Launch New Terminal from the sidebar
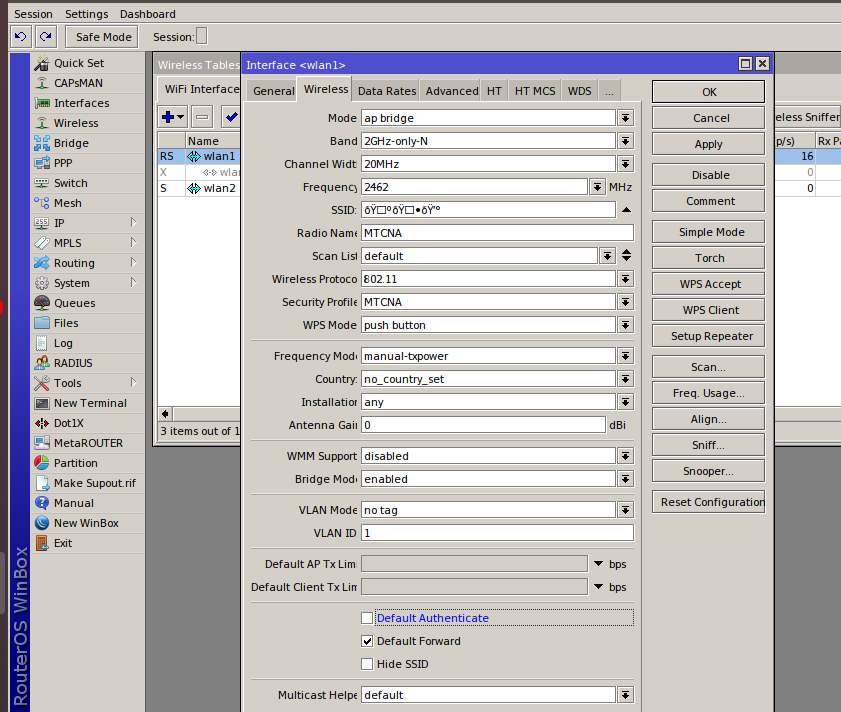Image resolution: width=841 pixels, height=712 pixels. click(x=89, y=403)
